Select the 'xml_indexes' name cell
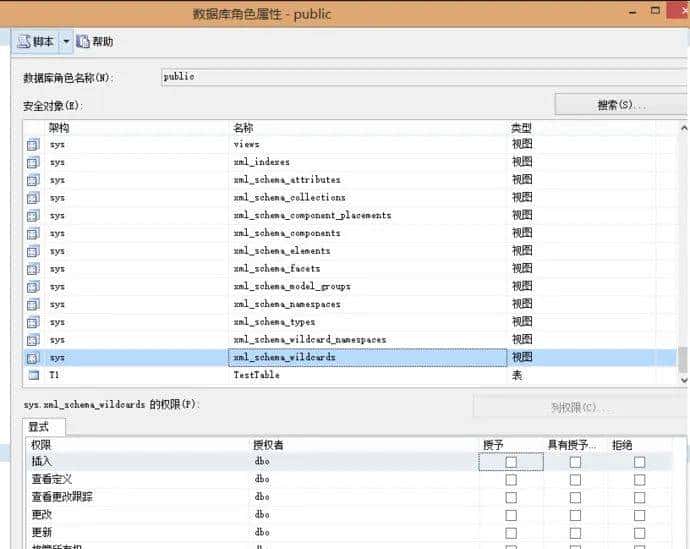Viewport: 690px width, 549px height. coord(261,162)
